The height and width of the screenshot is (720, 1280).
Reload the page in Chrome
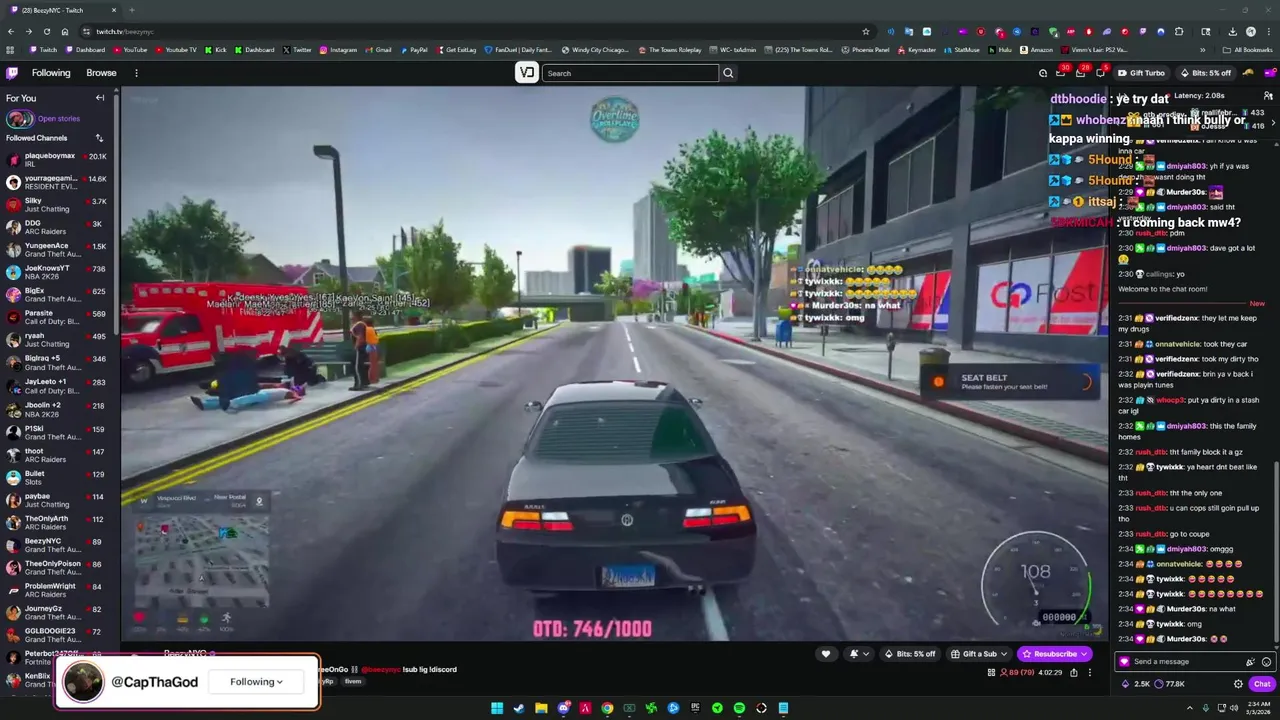[x=46, y=31]
